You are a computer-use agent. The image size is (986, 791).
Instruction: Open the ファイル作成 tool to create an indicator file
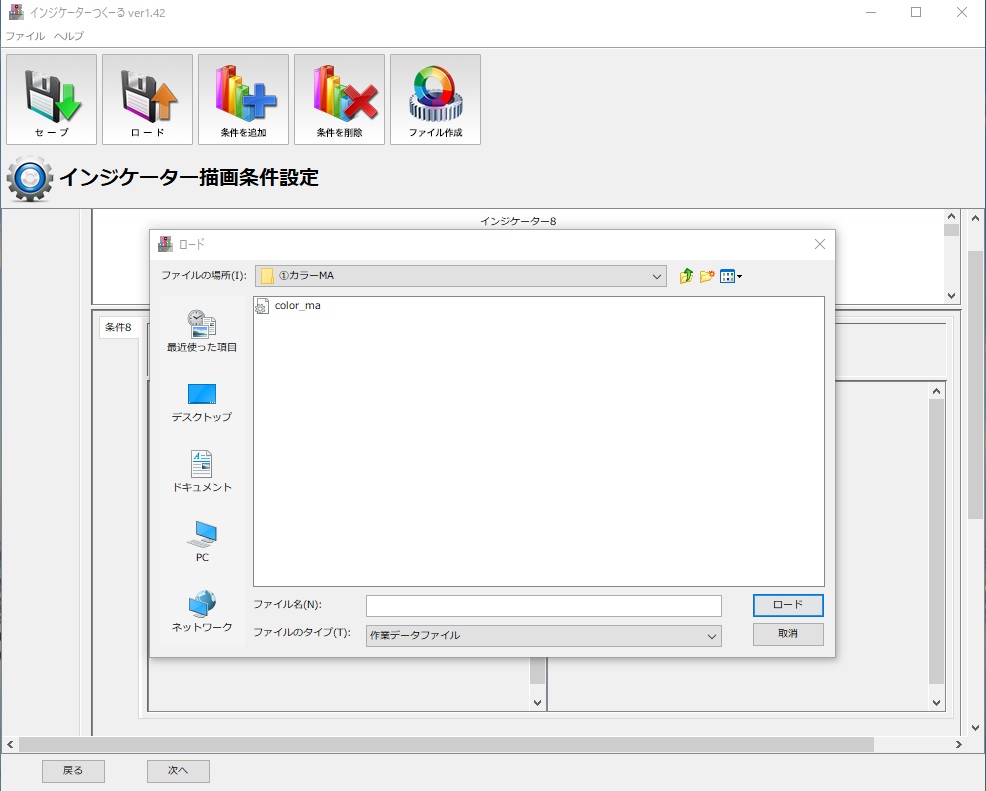435,98
